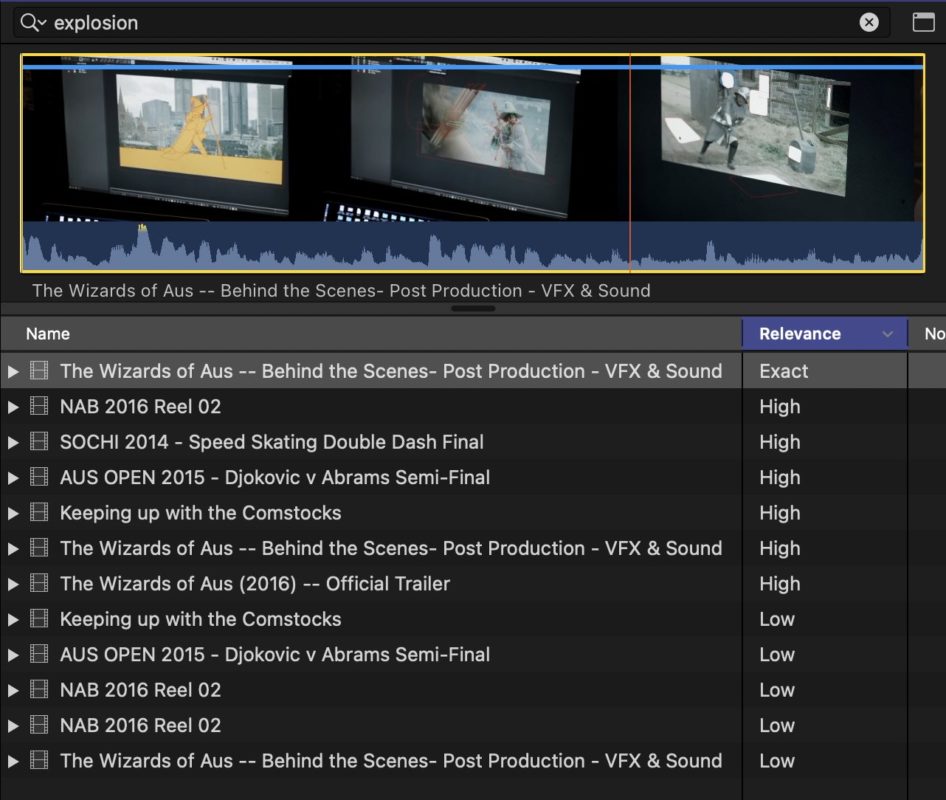Click the audio waveform under the filmstrip
The width and height of the screenshot is (946, 800).
[472, 246]
